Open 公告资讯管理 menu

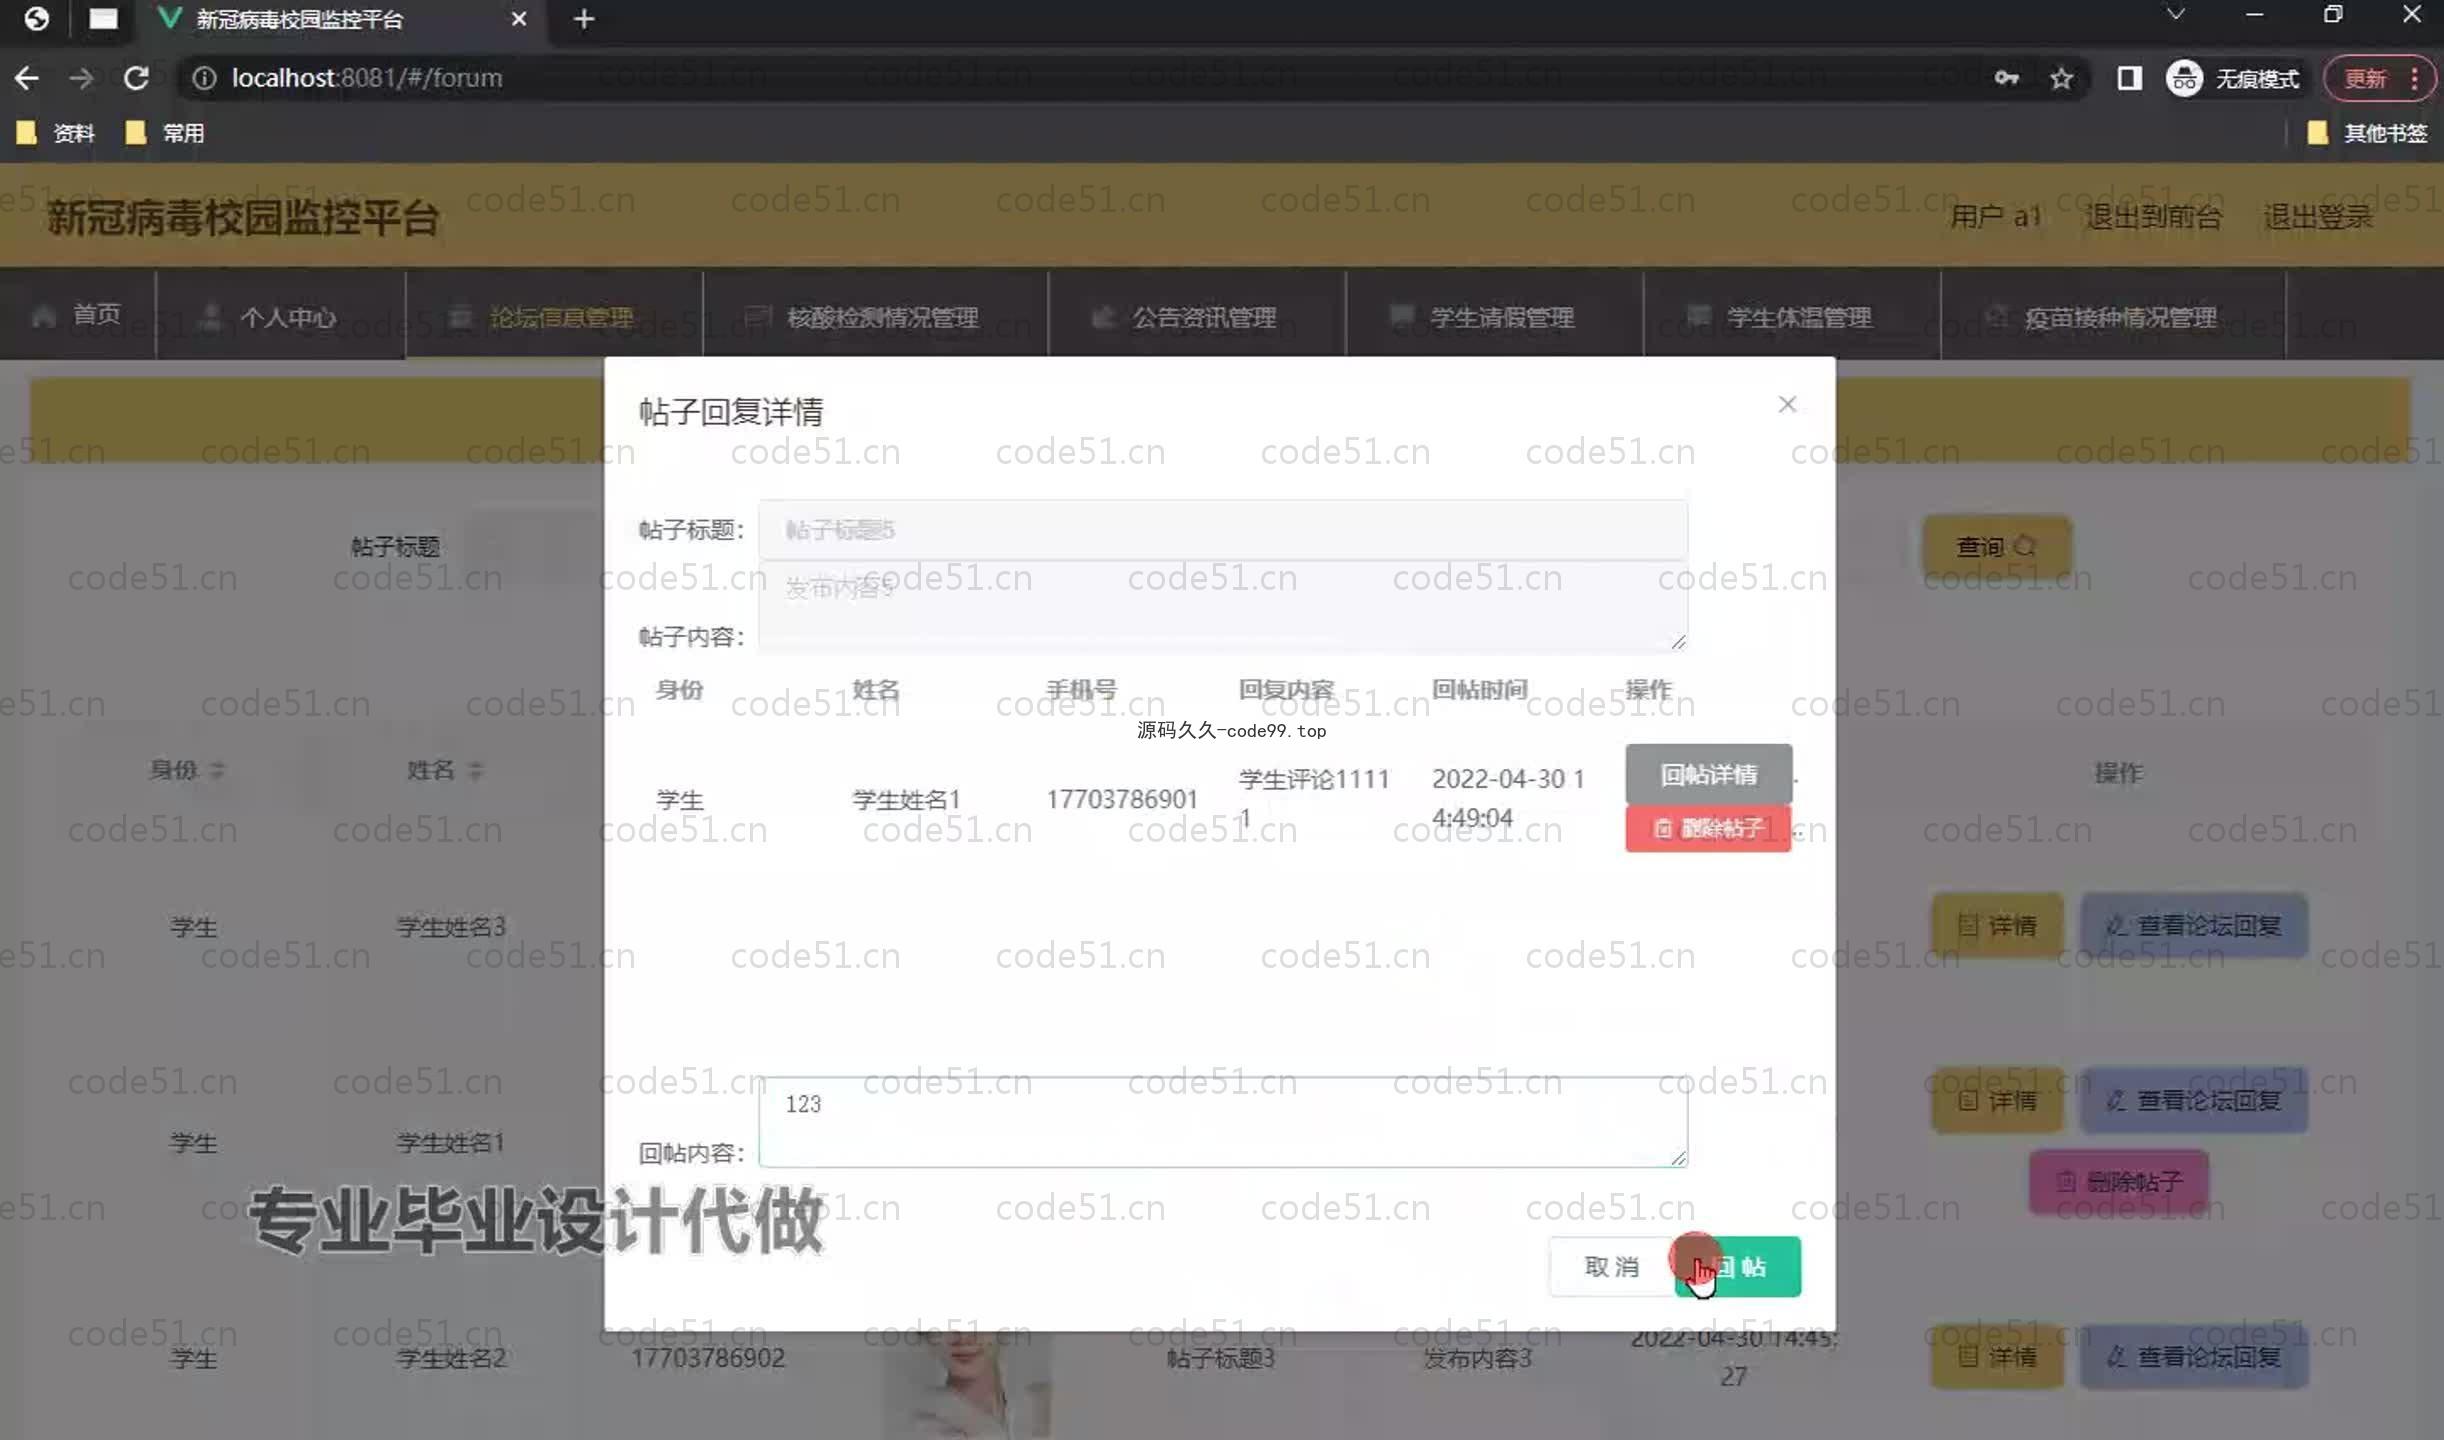(1197, 317)
